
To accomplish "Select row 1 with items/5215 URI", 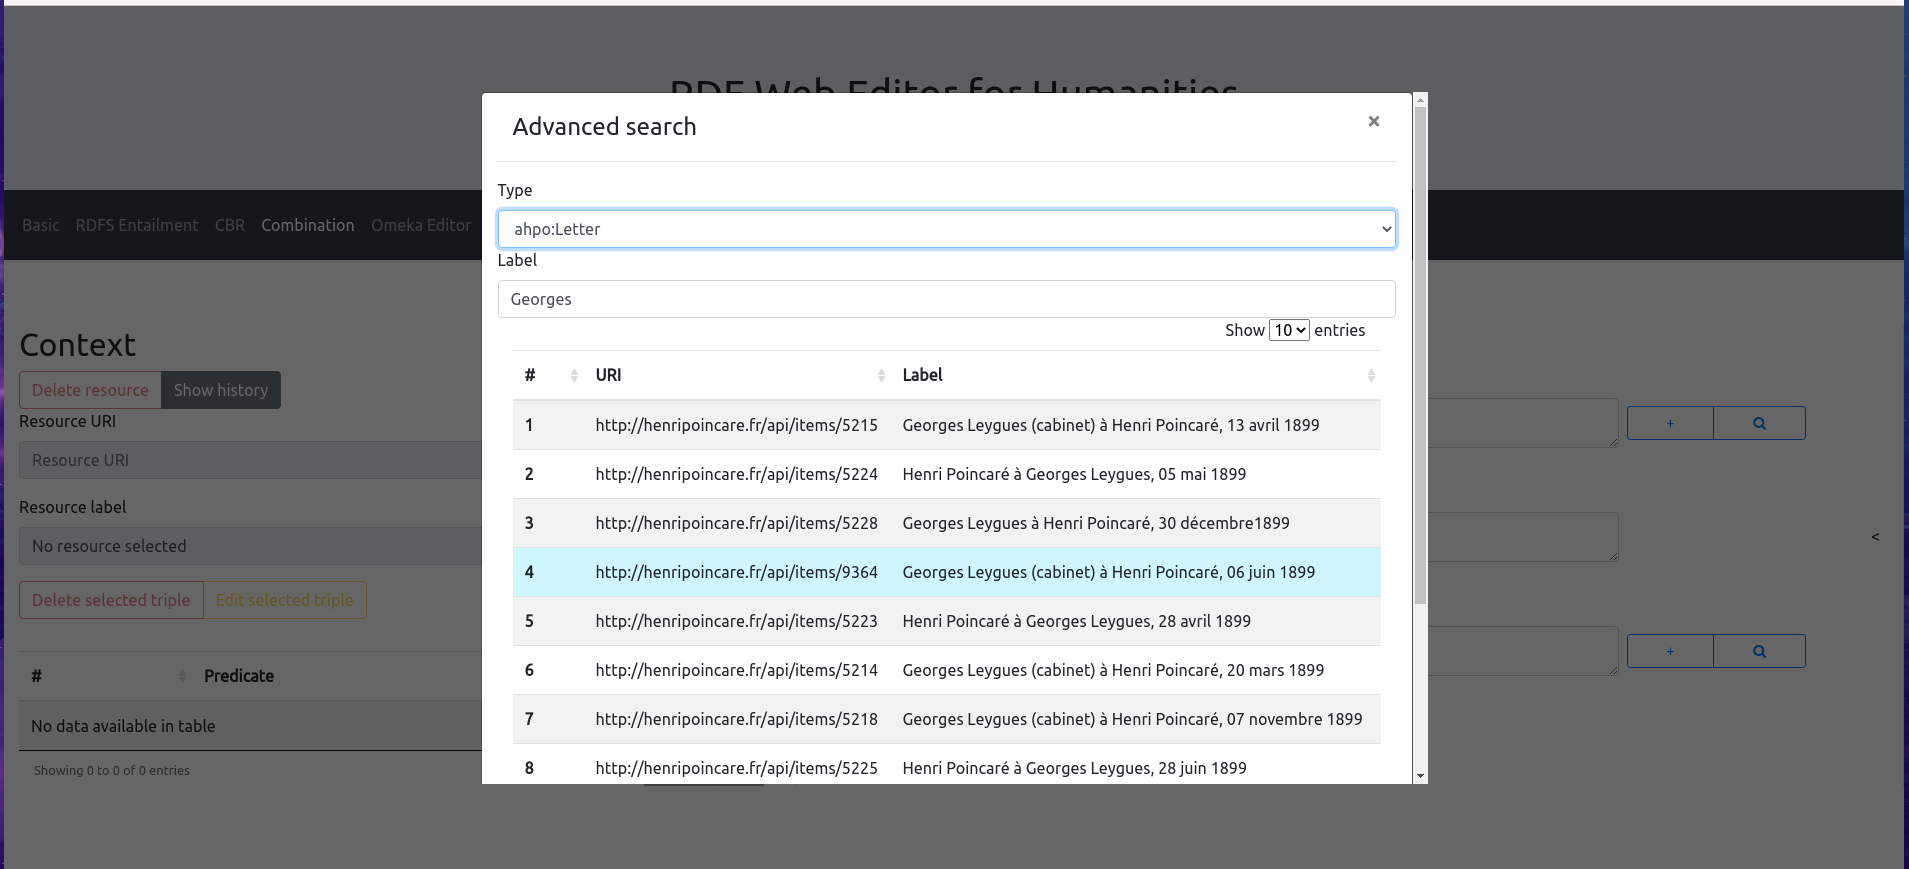I will (x=736, y=425).
